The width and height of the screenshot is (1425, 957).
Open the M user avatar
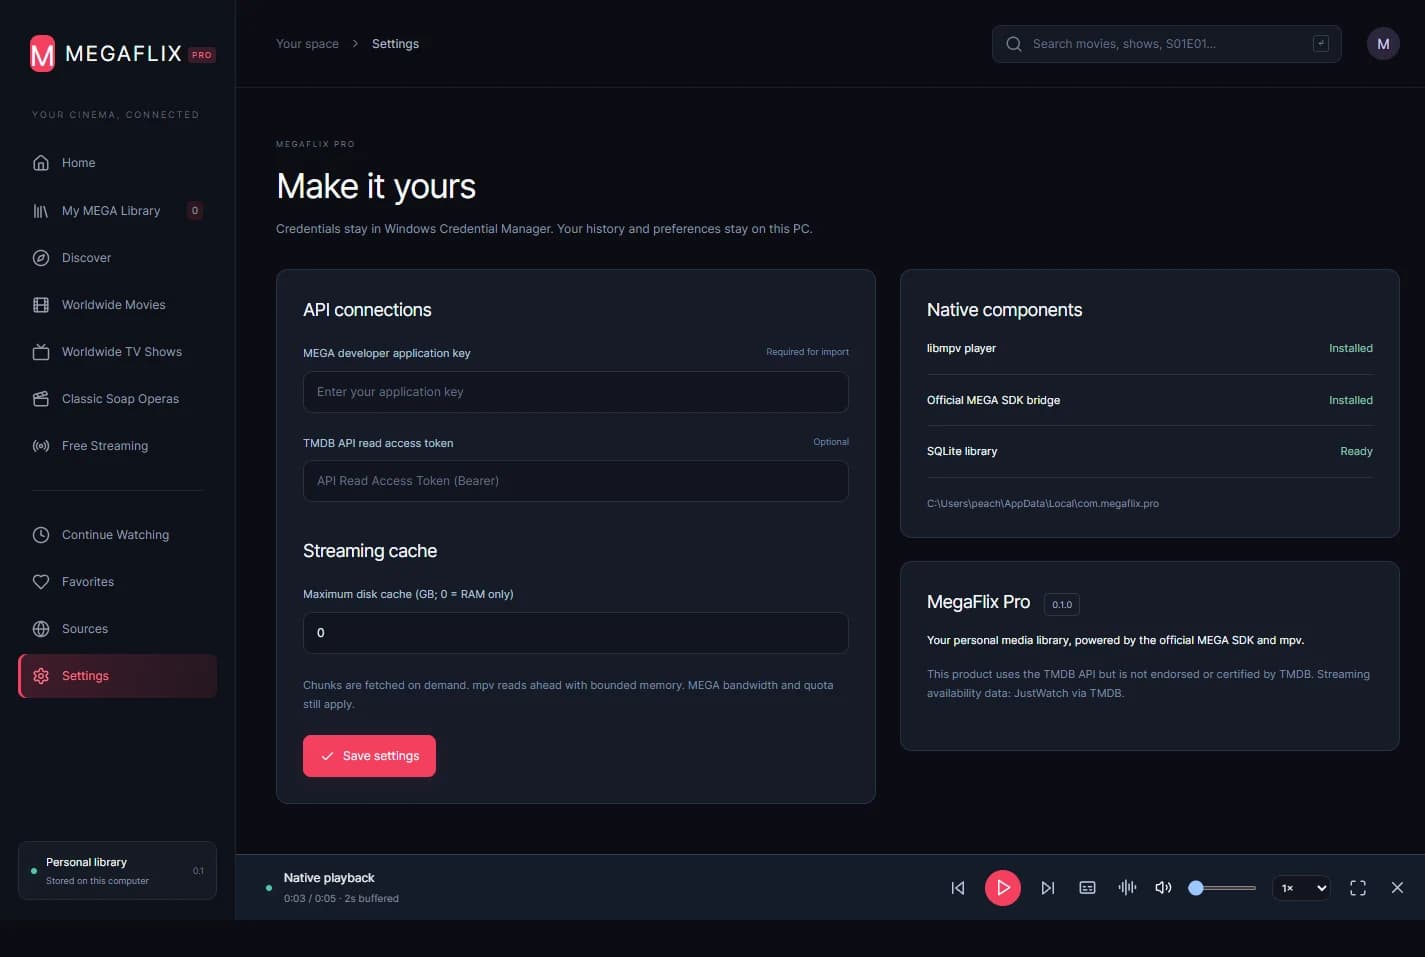pos(1383,44)
